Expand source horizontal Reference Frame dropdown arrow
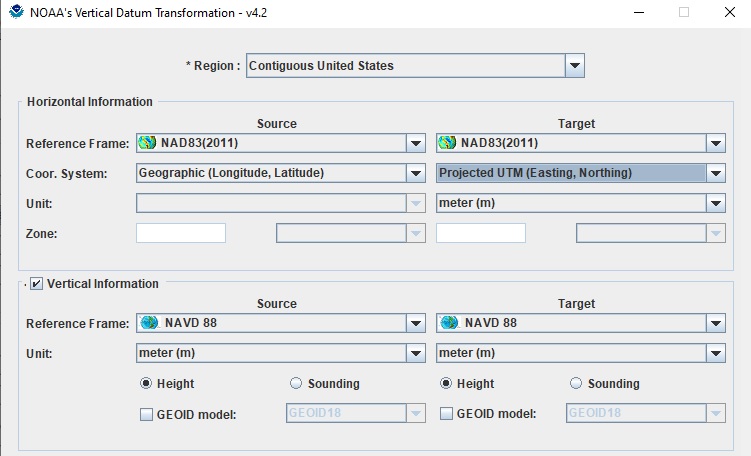This screenshot has height=456, width=751. 416,143
